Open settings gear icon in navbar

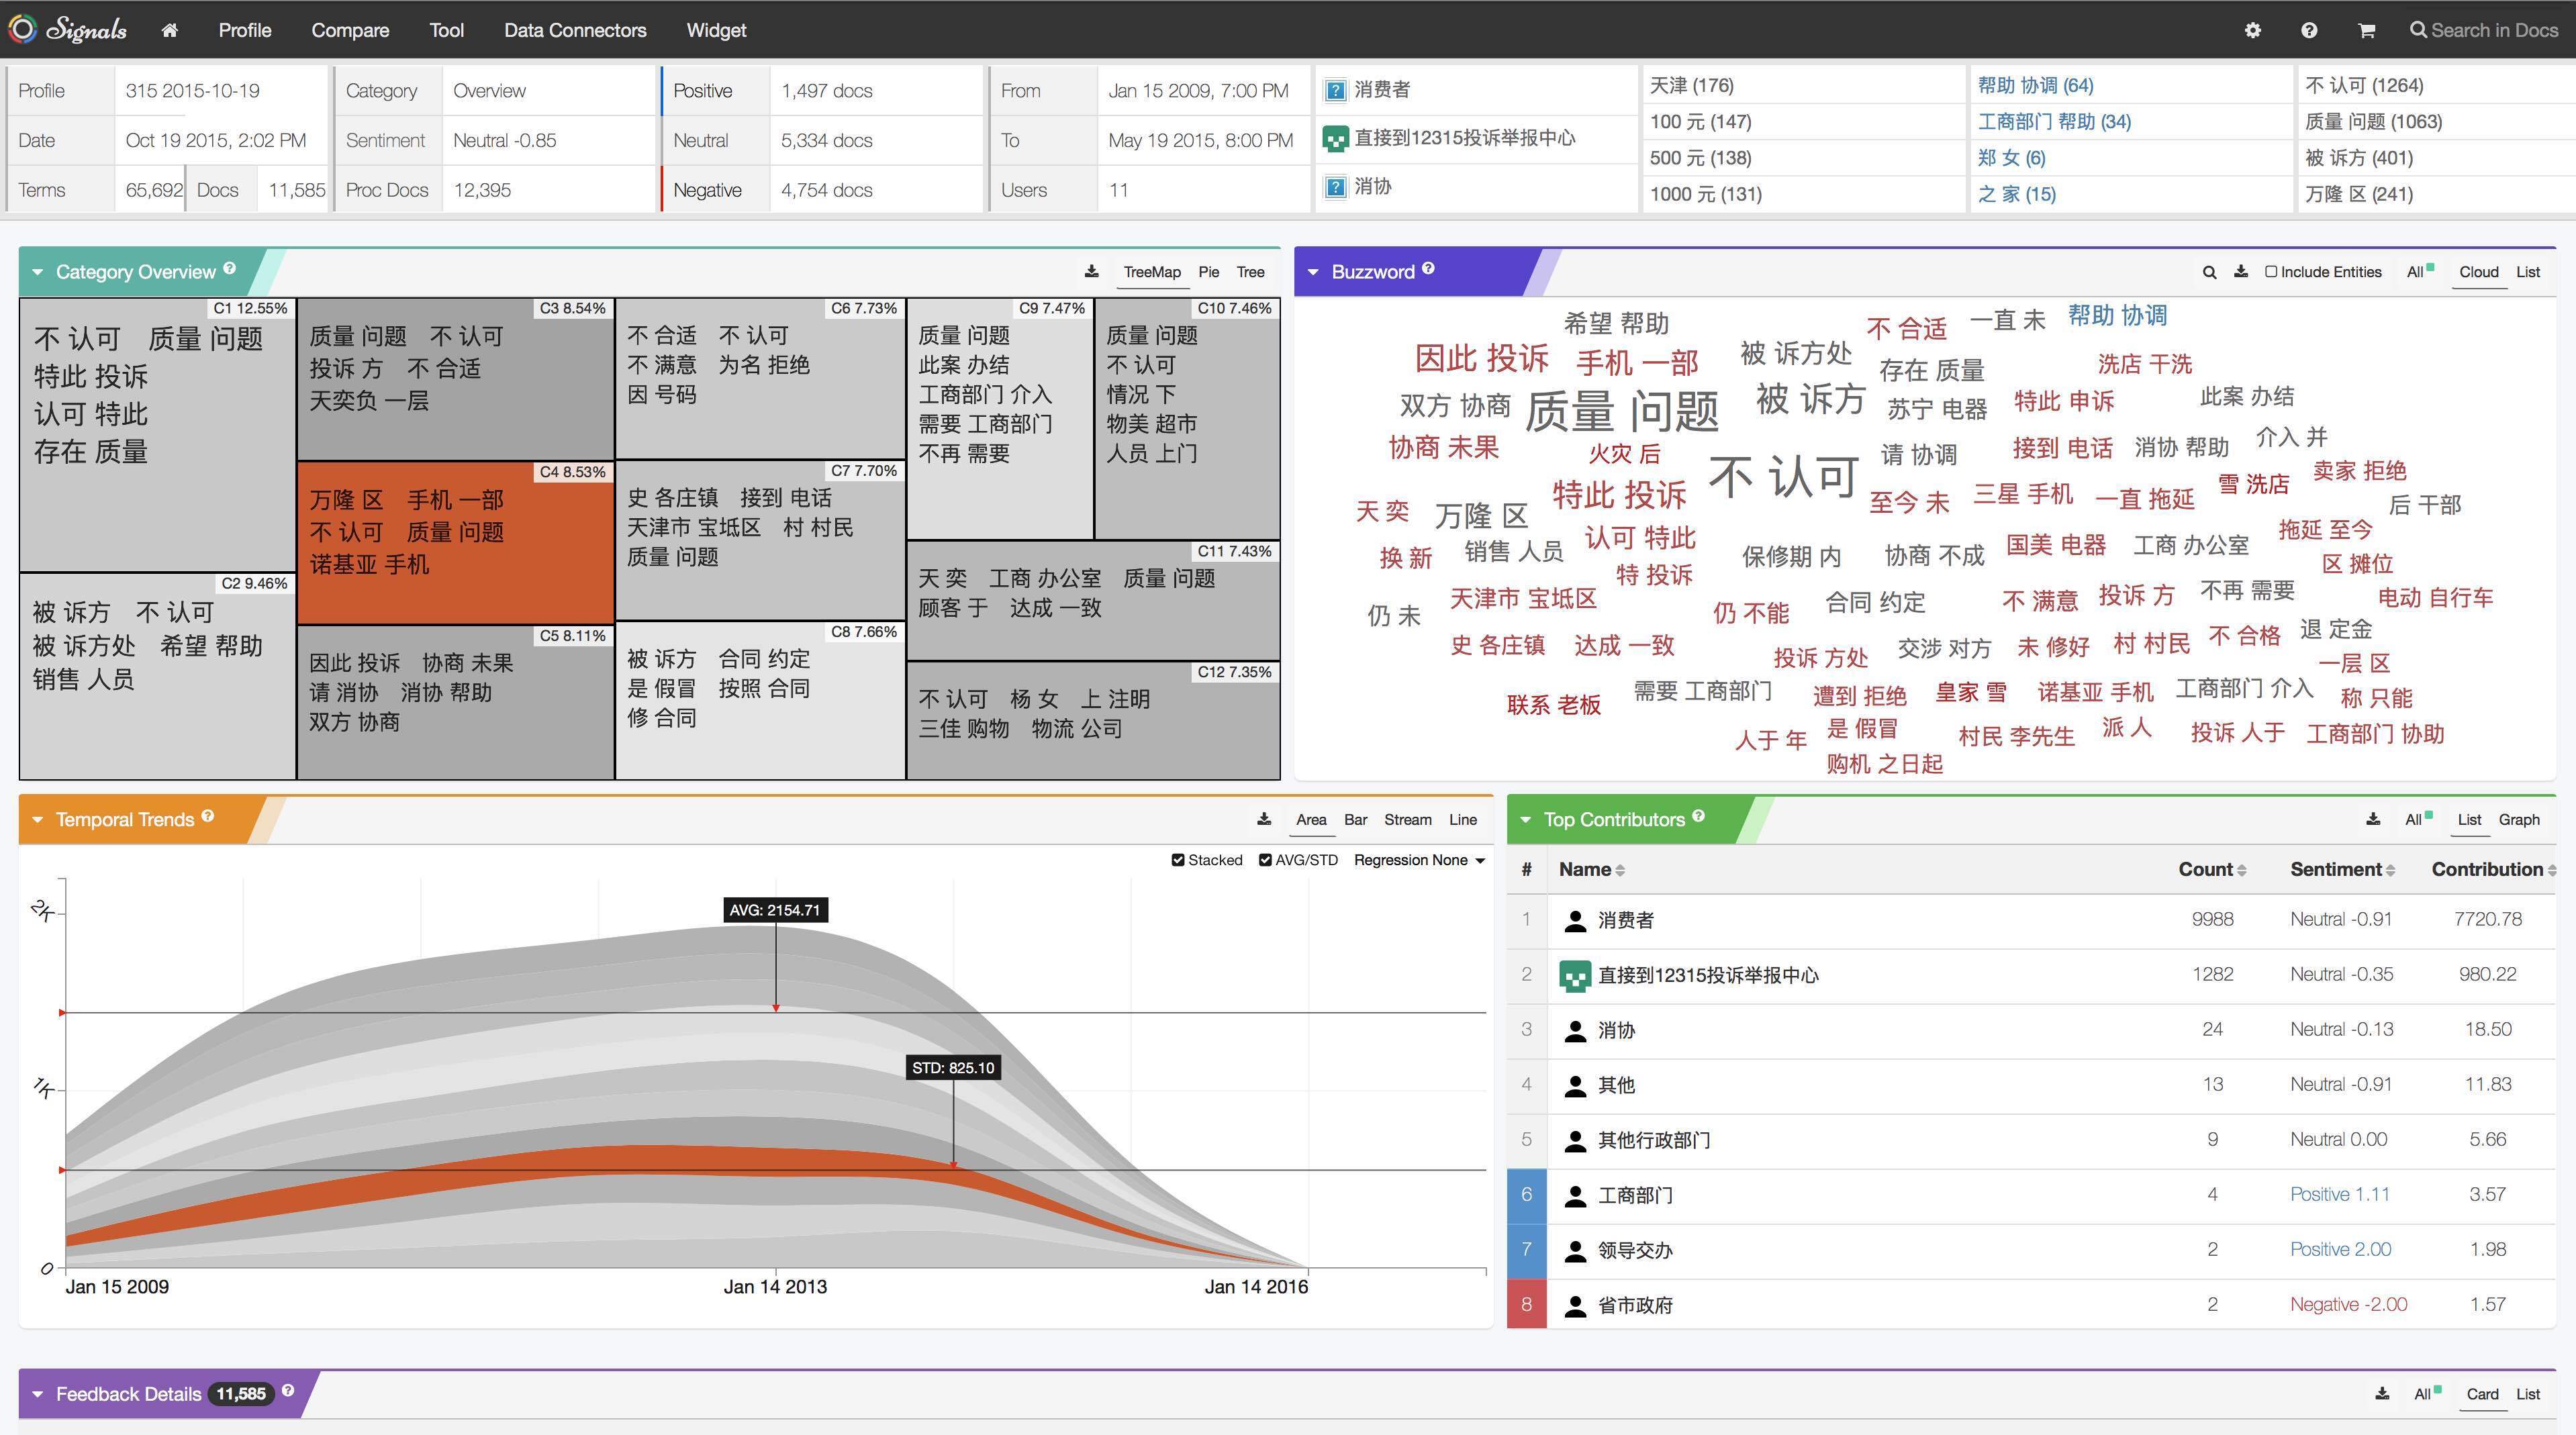[2252, 30]
